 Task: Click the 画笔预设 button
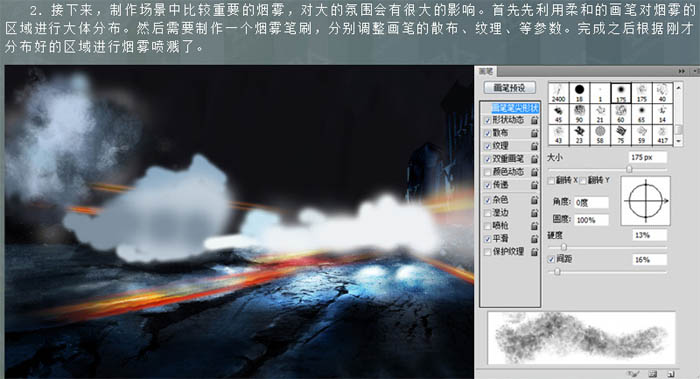click(509, 88)
